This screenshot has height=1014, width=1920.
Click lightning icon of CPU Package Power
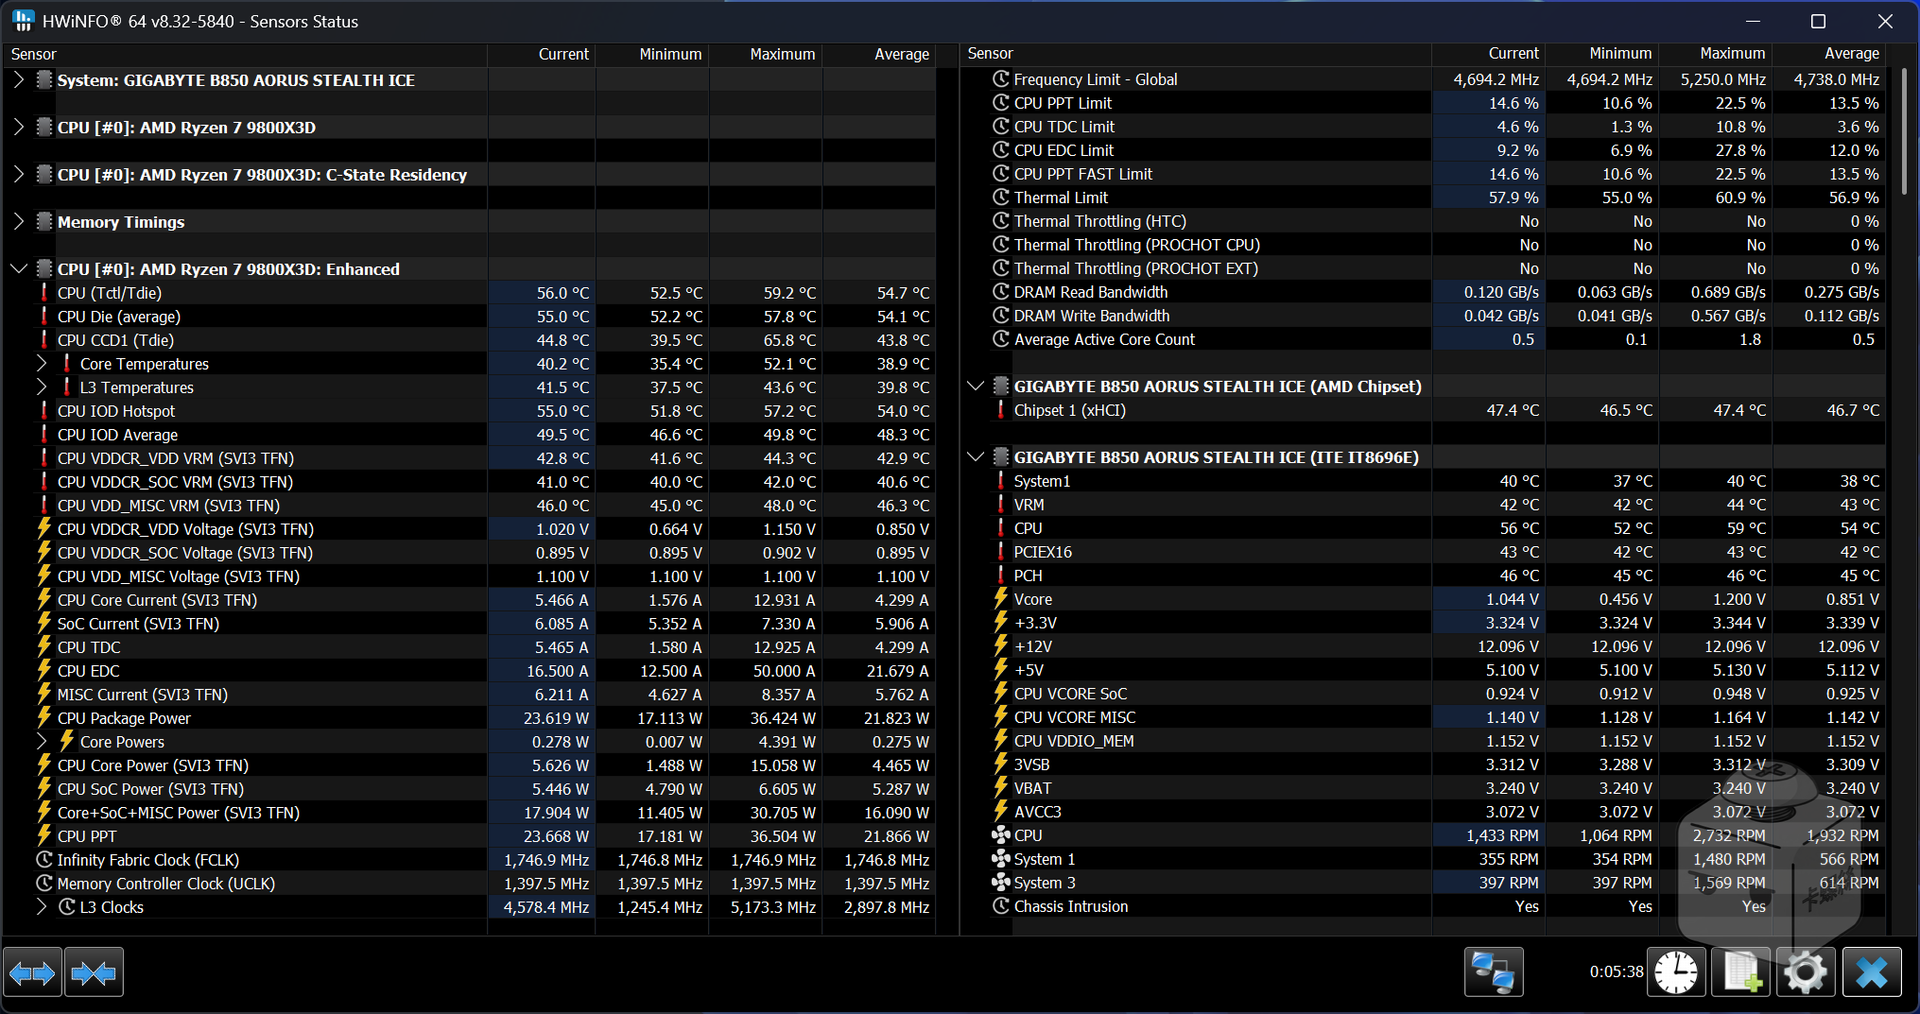(x=44, y=718)
